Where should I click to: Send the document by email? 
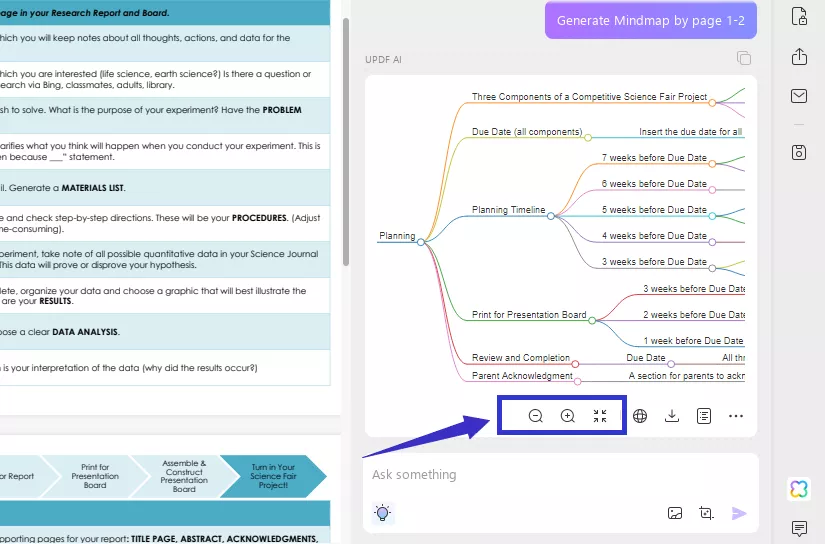point(799,96)
